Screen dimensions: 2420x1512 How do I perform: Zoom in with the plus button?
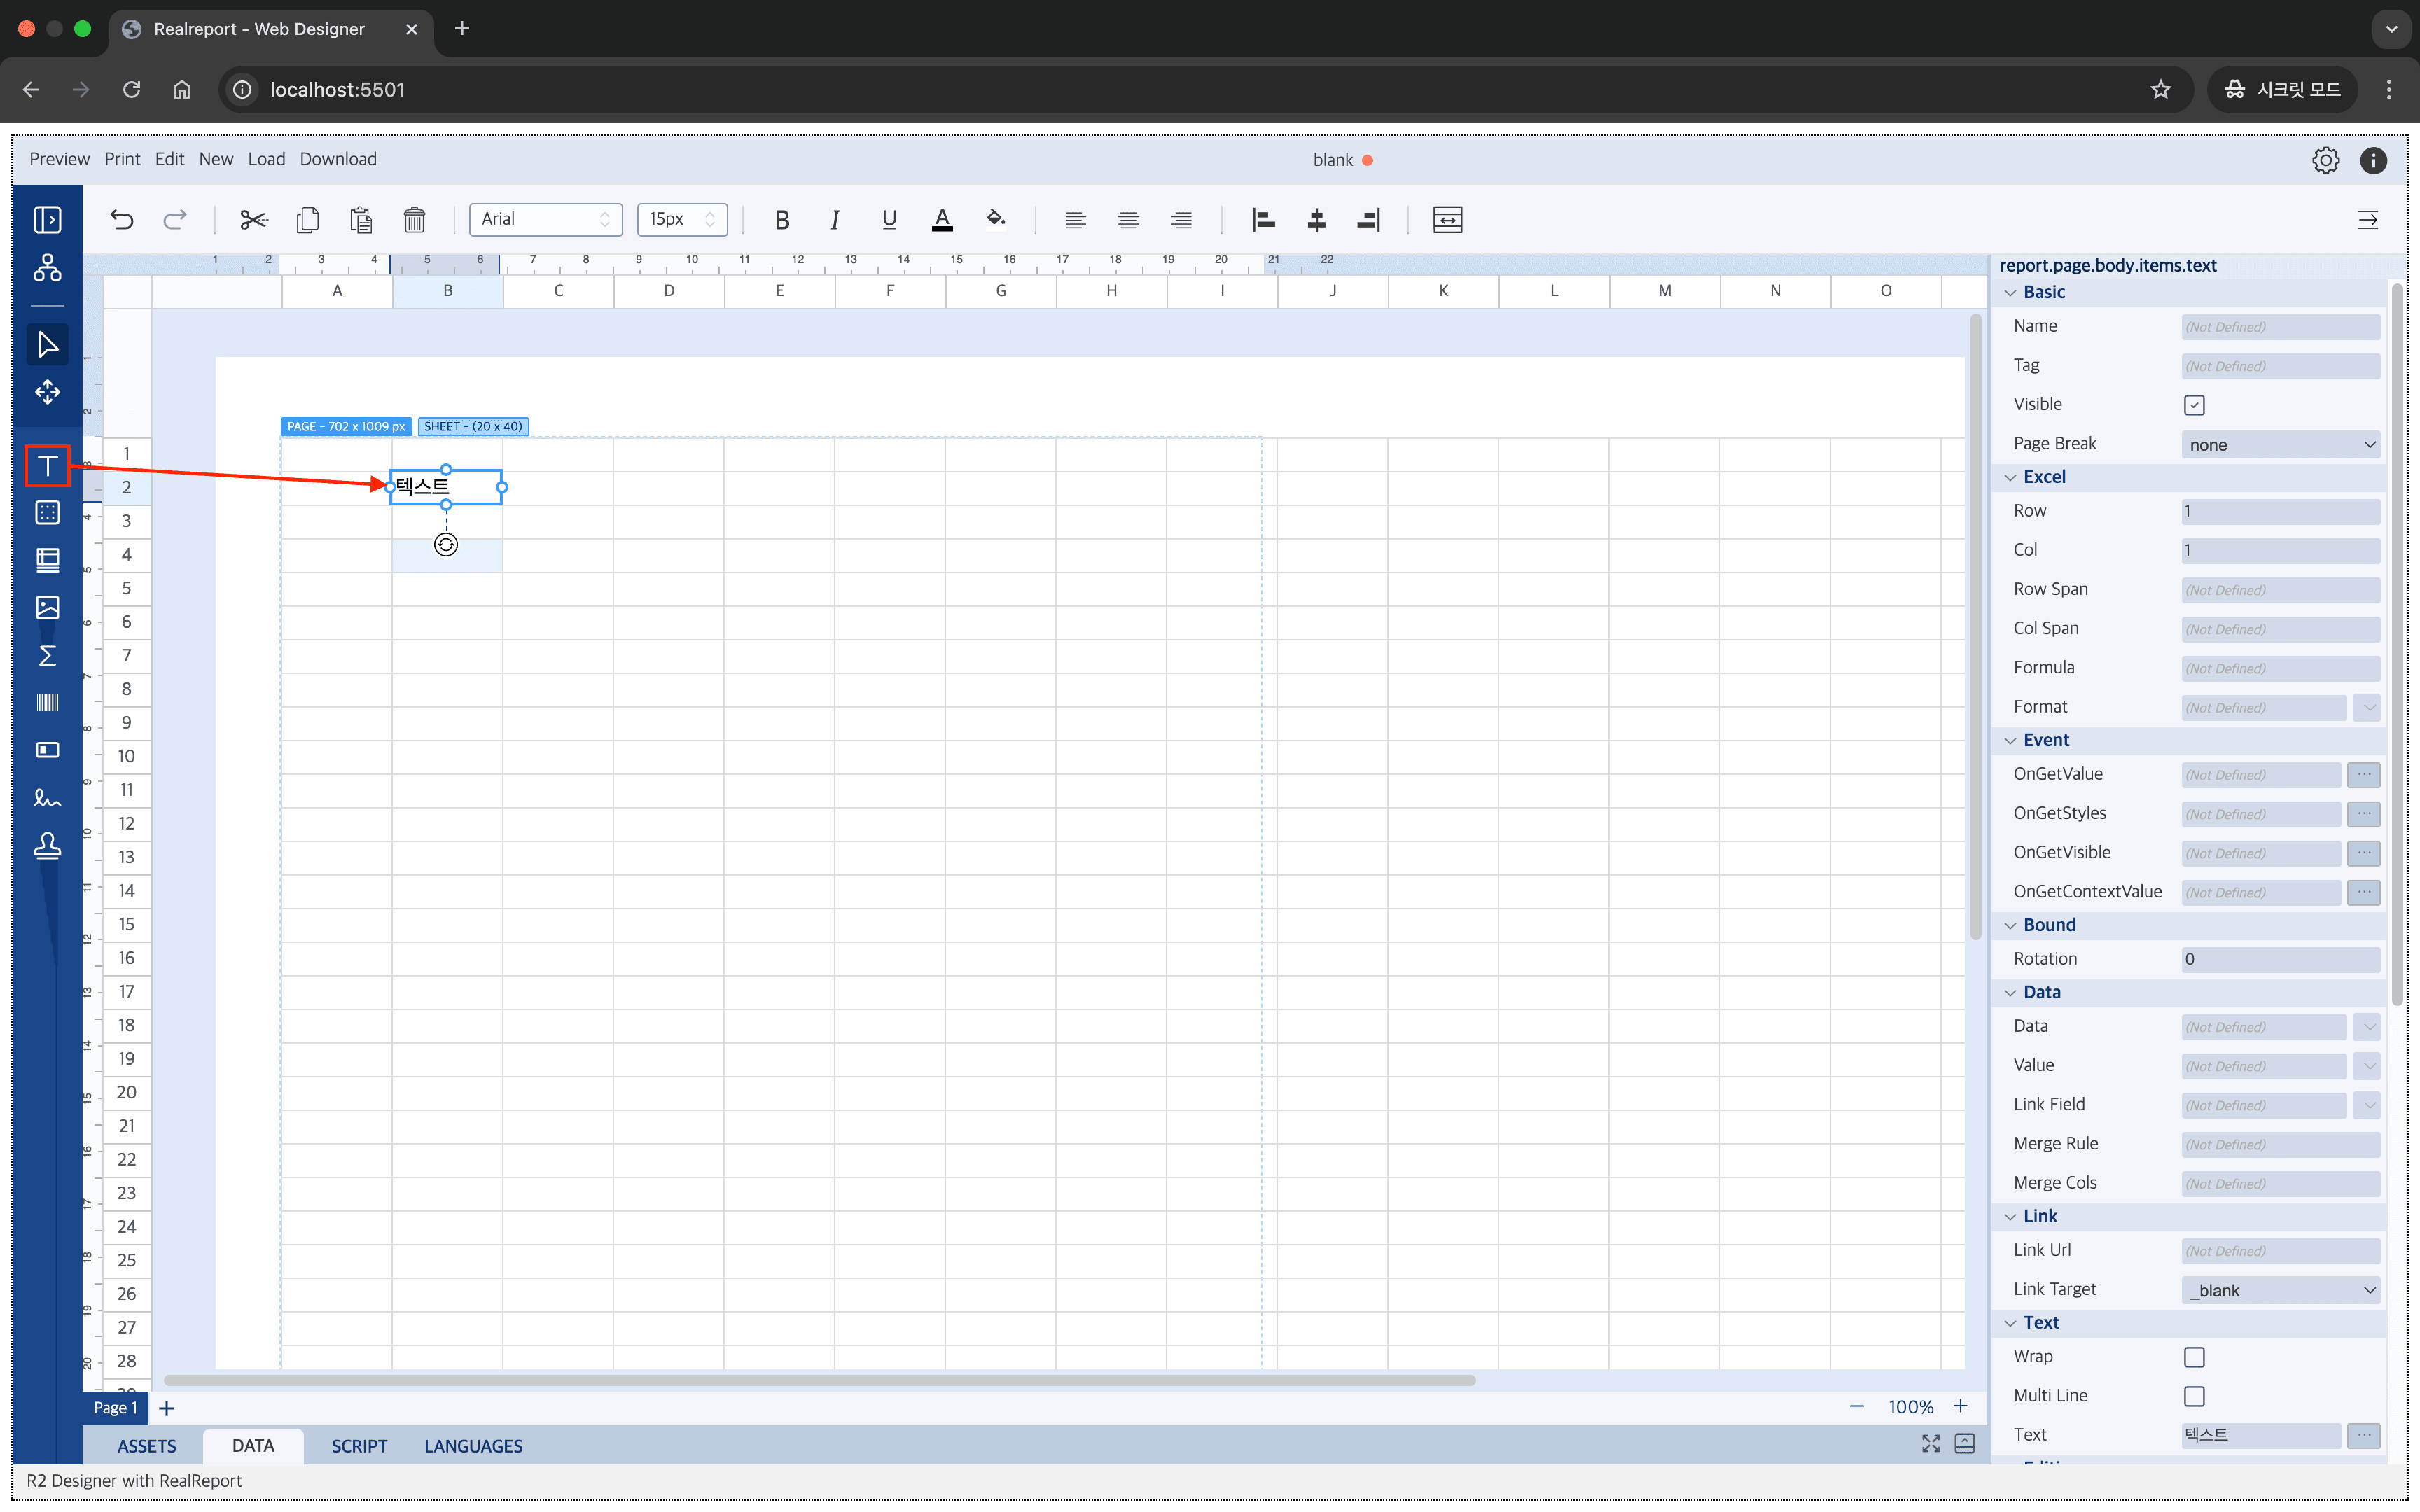coord(1960,1407)
